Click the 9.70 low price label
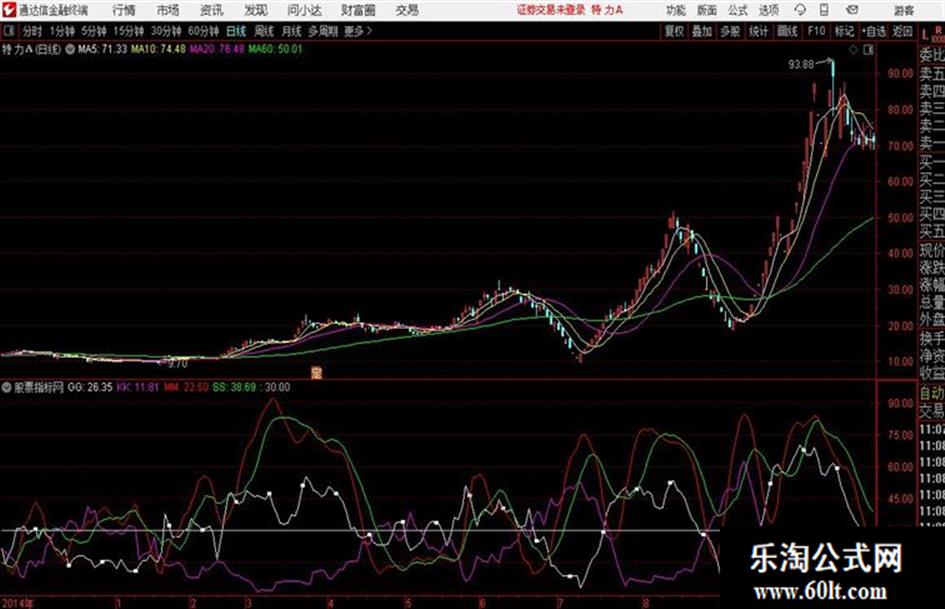945x609 pixels. 178,364
